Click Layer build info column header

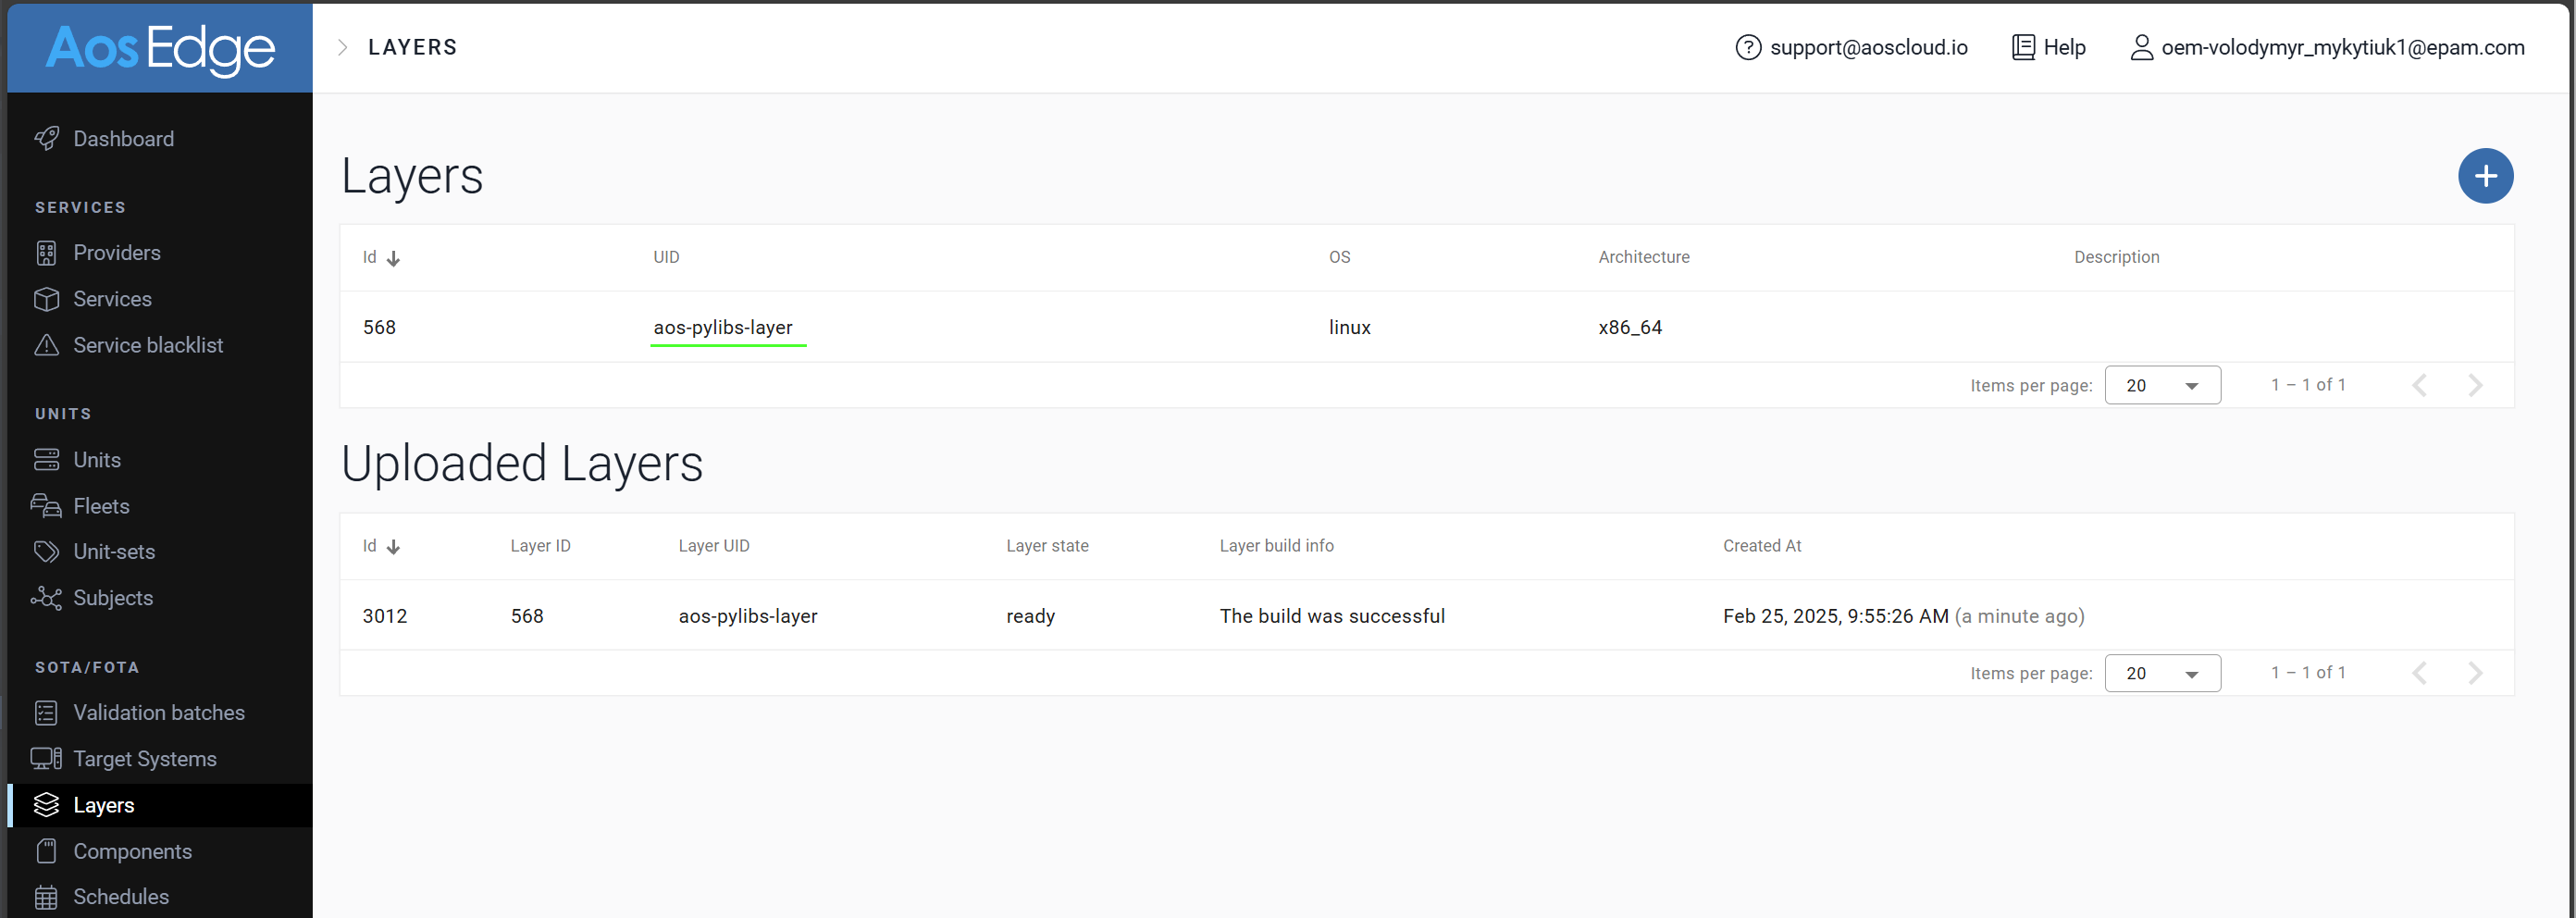[1276, 546]
